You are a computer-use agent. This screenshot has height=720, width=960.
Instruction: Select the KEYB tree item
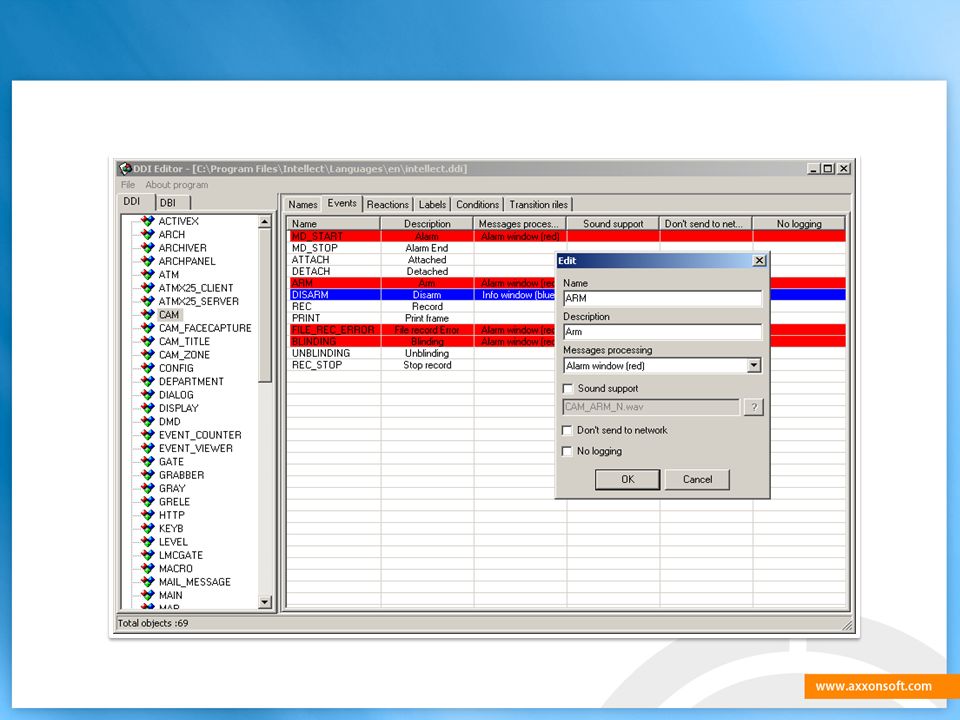171,528
